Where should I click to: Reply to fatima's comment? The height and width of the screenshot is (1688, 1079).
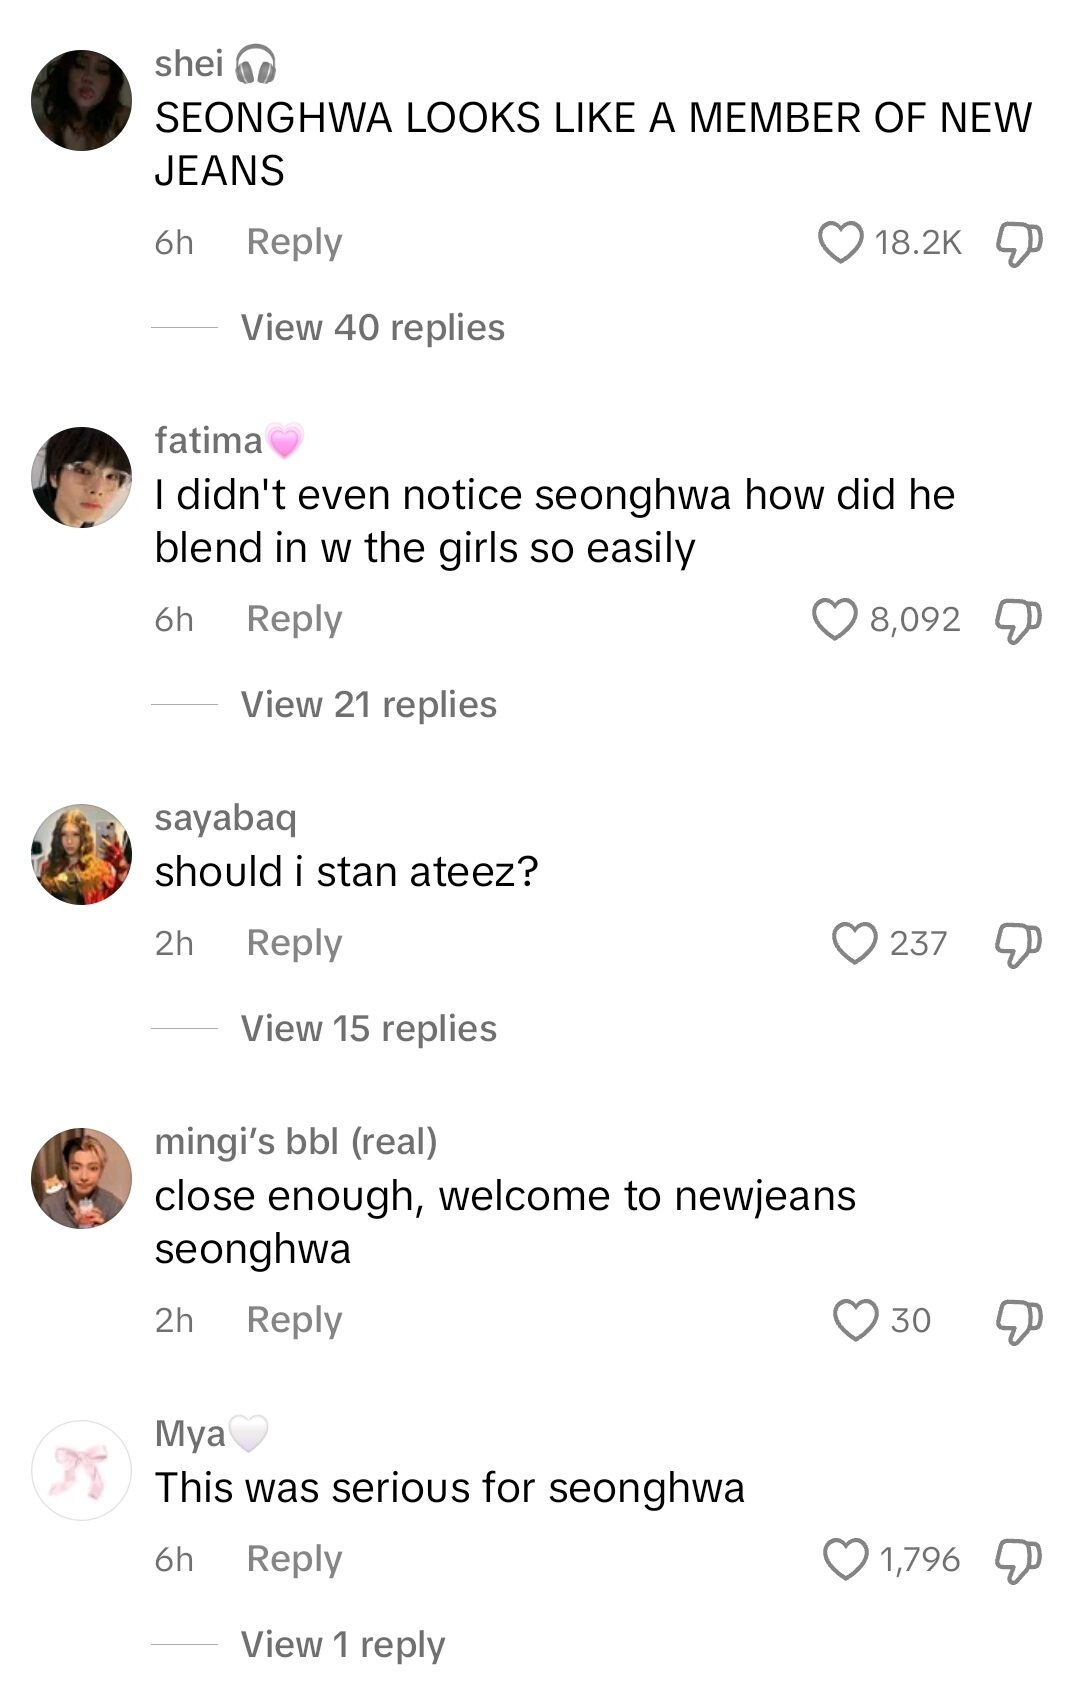(294, 618)
